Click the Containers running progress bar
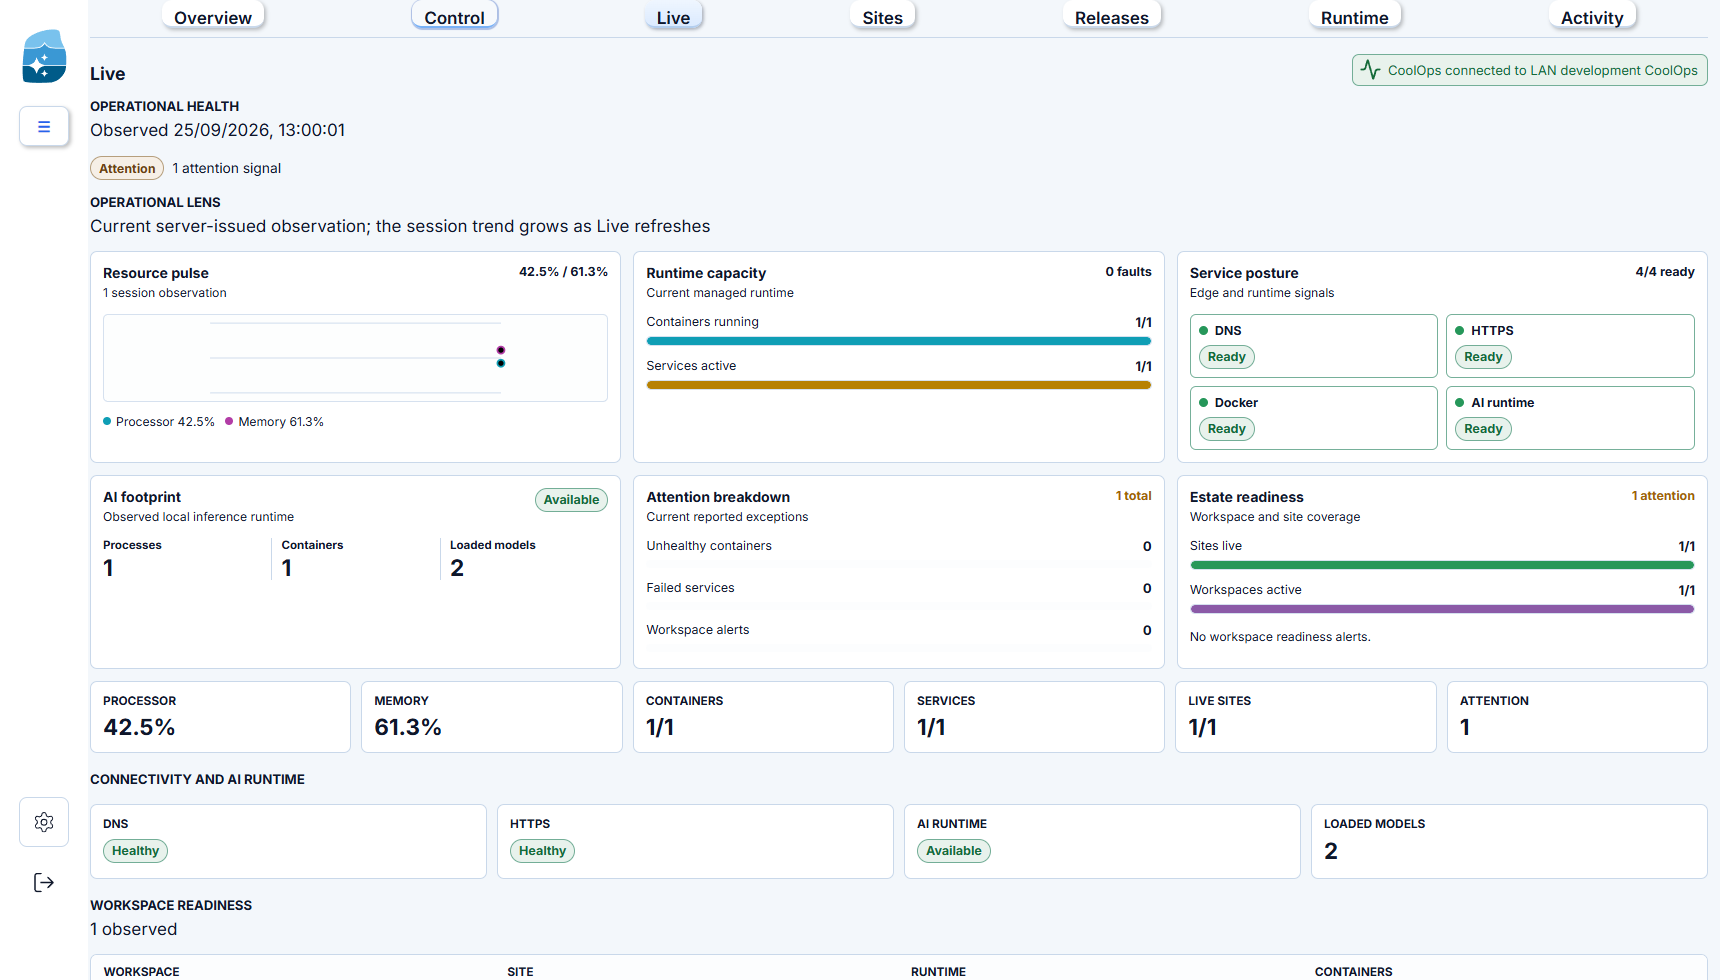This screenshot has width=1720, height=980. click(x=899, y=341)
